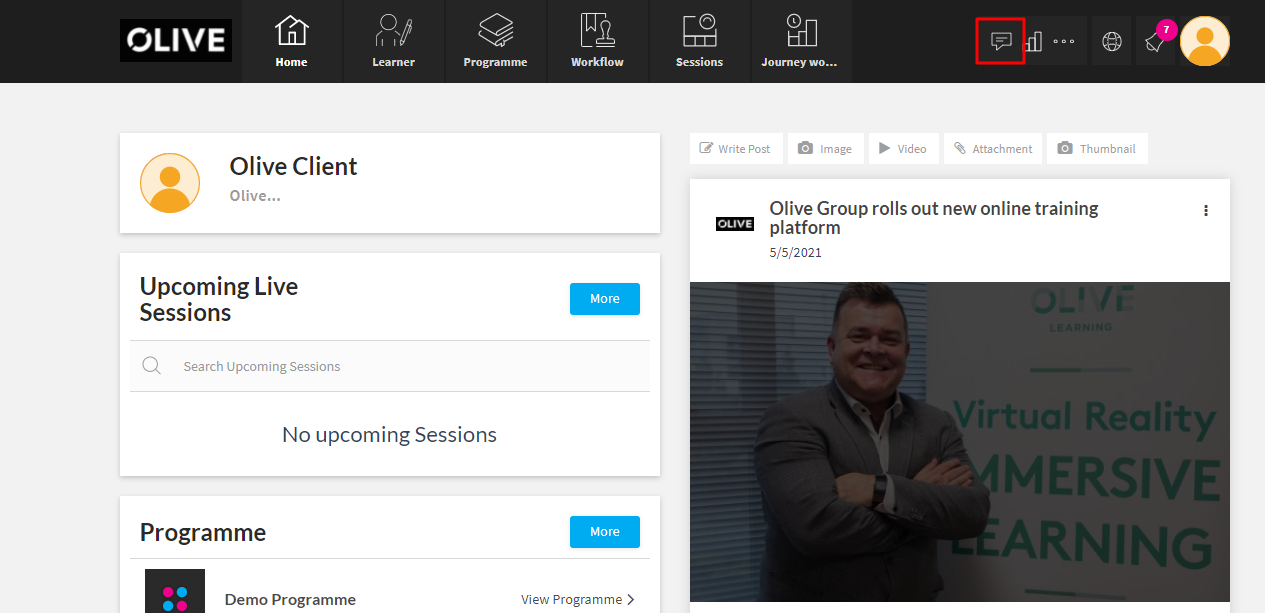The width and height of the screenshot is (1265, 613).
Task: Click the Search Upcoming Sessions field
Action: coord(390,365)
